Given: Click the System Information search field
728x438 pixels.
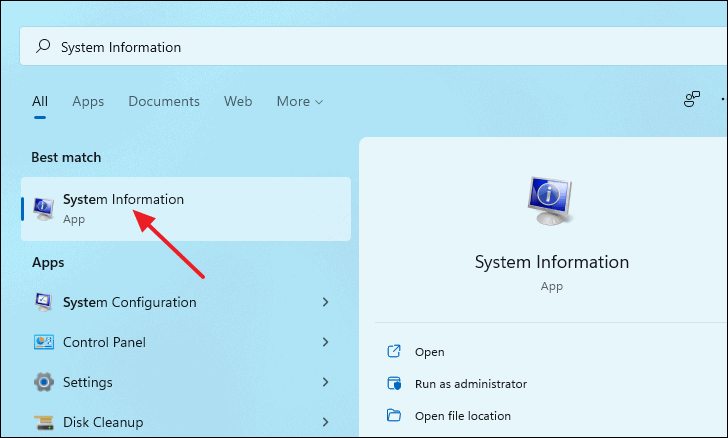Looking at the screenshot, I should click(x=373, y=46).
